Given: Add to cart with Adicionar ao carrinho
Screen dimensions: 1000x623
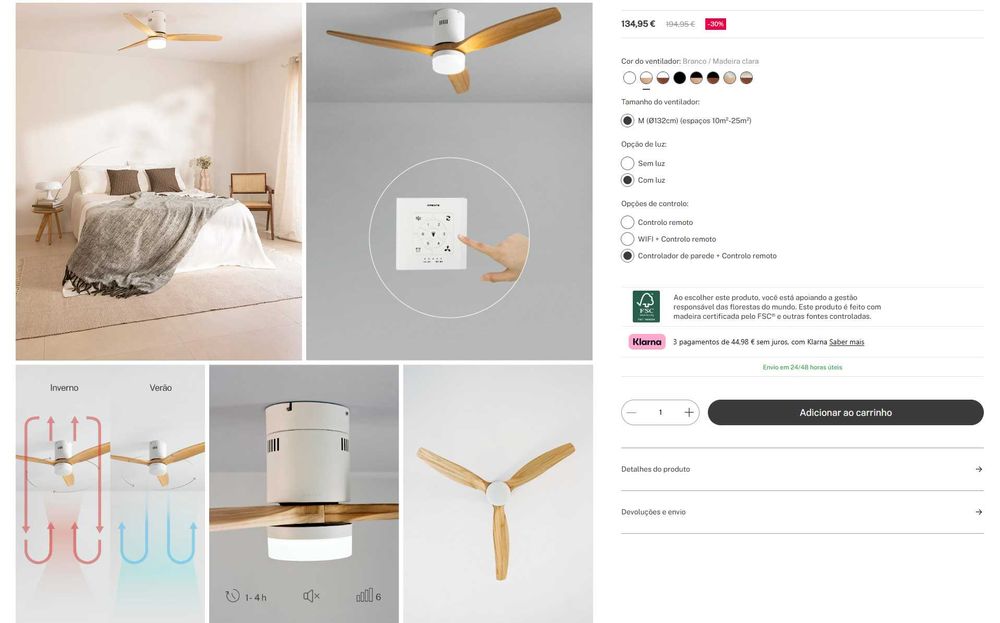Looking at the screenshot, I should (846, 413).
